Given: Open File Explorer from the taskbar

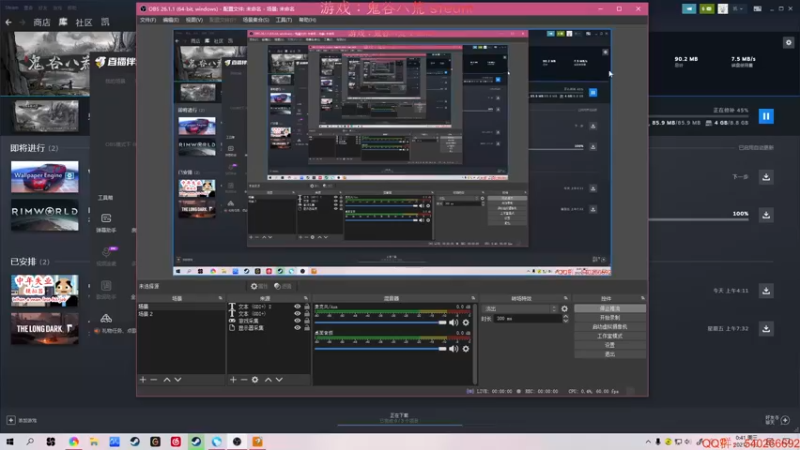Looking at the screenshot, I should click(94, 442).
